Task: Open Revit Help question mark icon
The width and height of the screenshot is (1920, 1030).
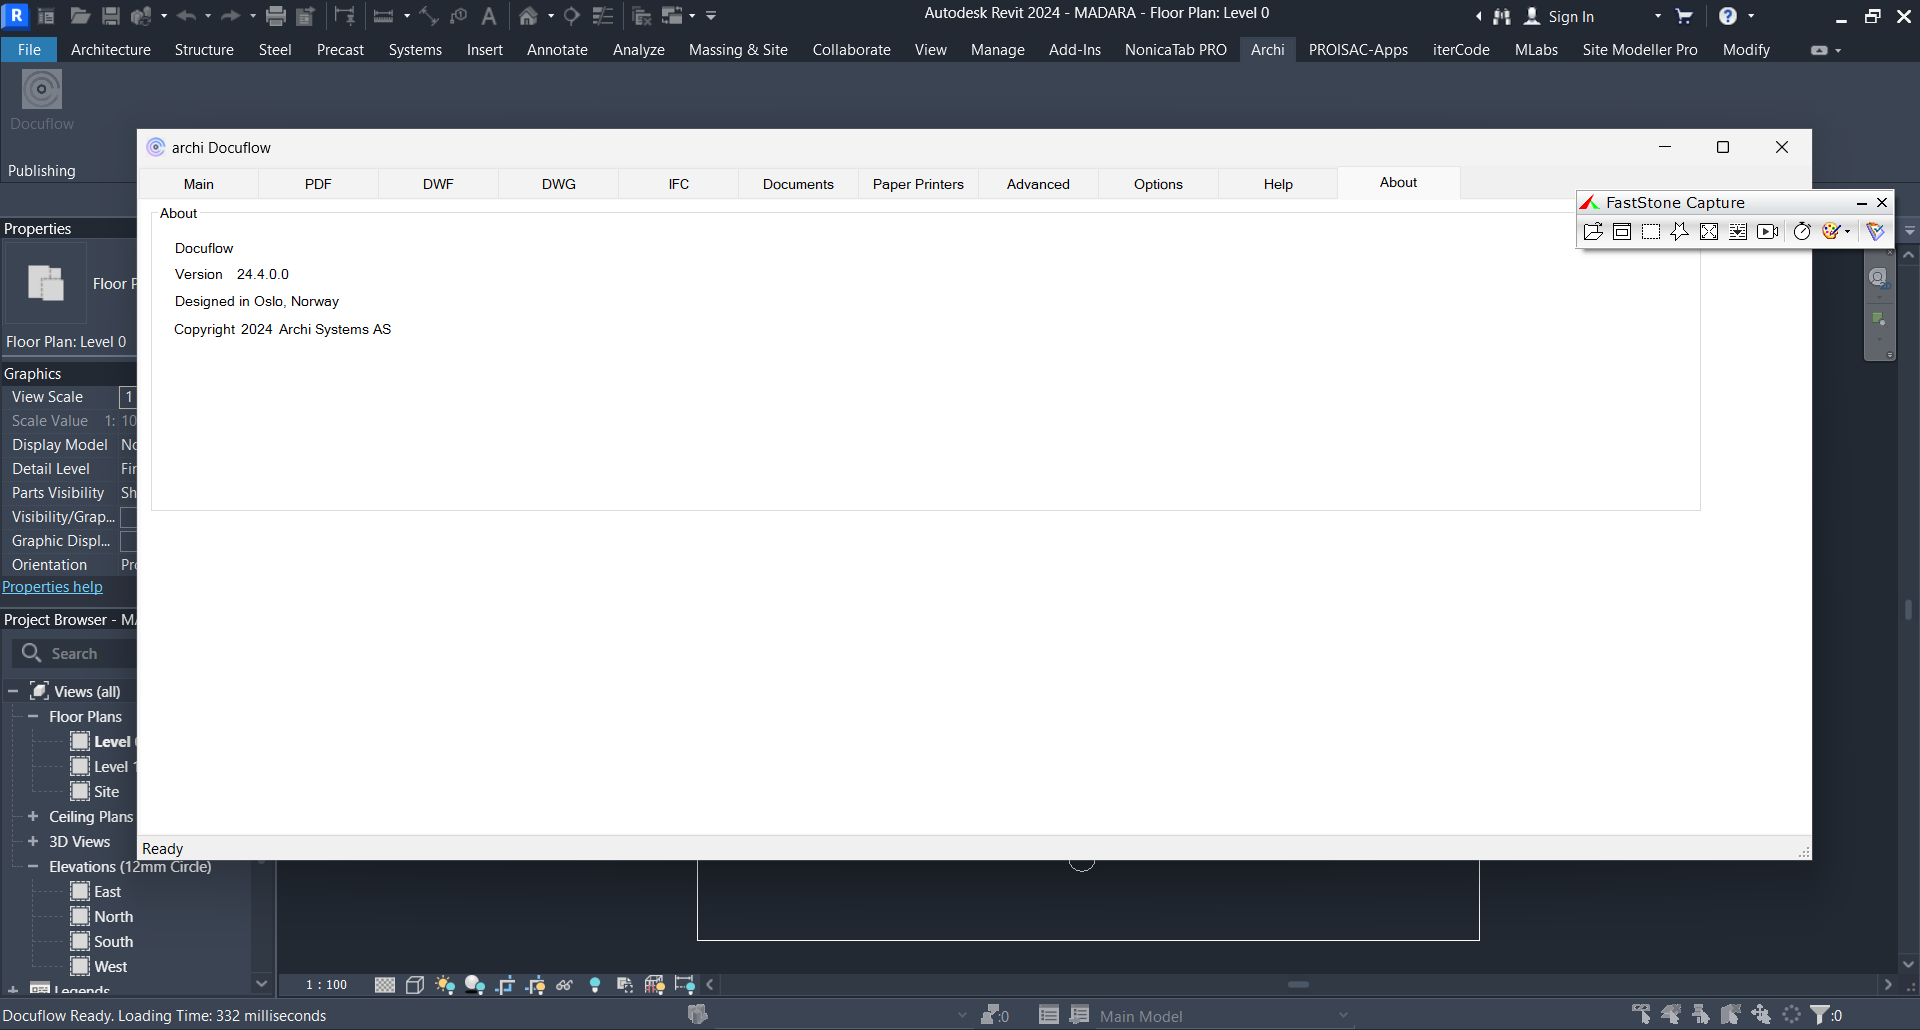Action: pyautogui.click(x=1727, y=16)
